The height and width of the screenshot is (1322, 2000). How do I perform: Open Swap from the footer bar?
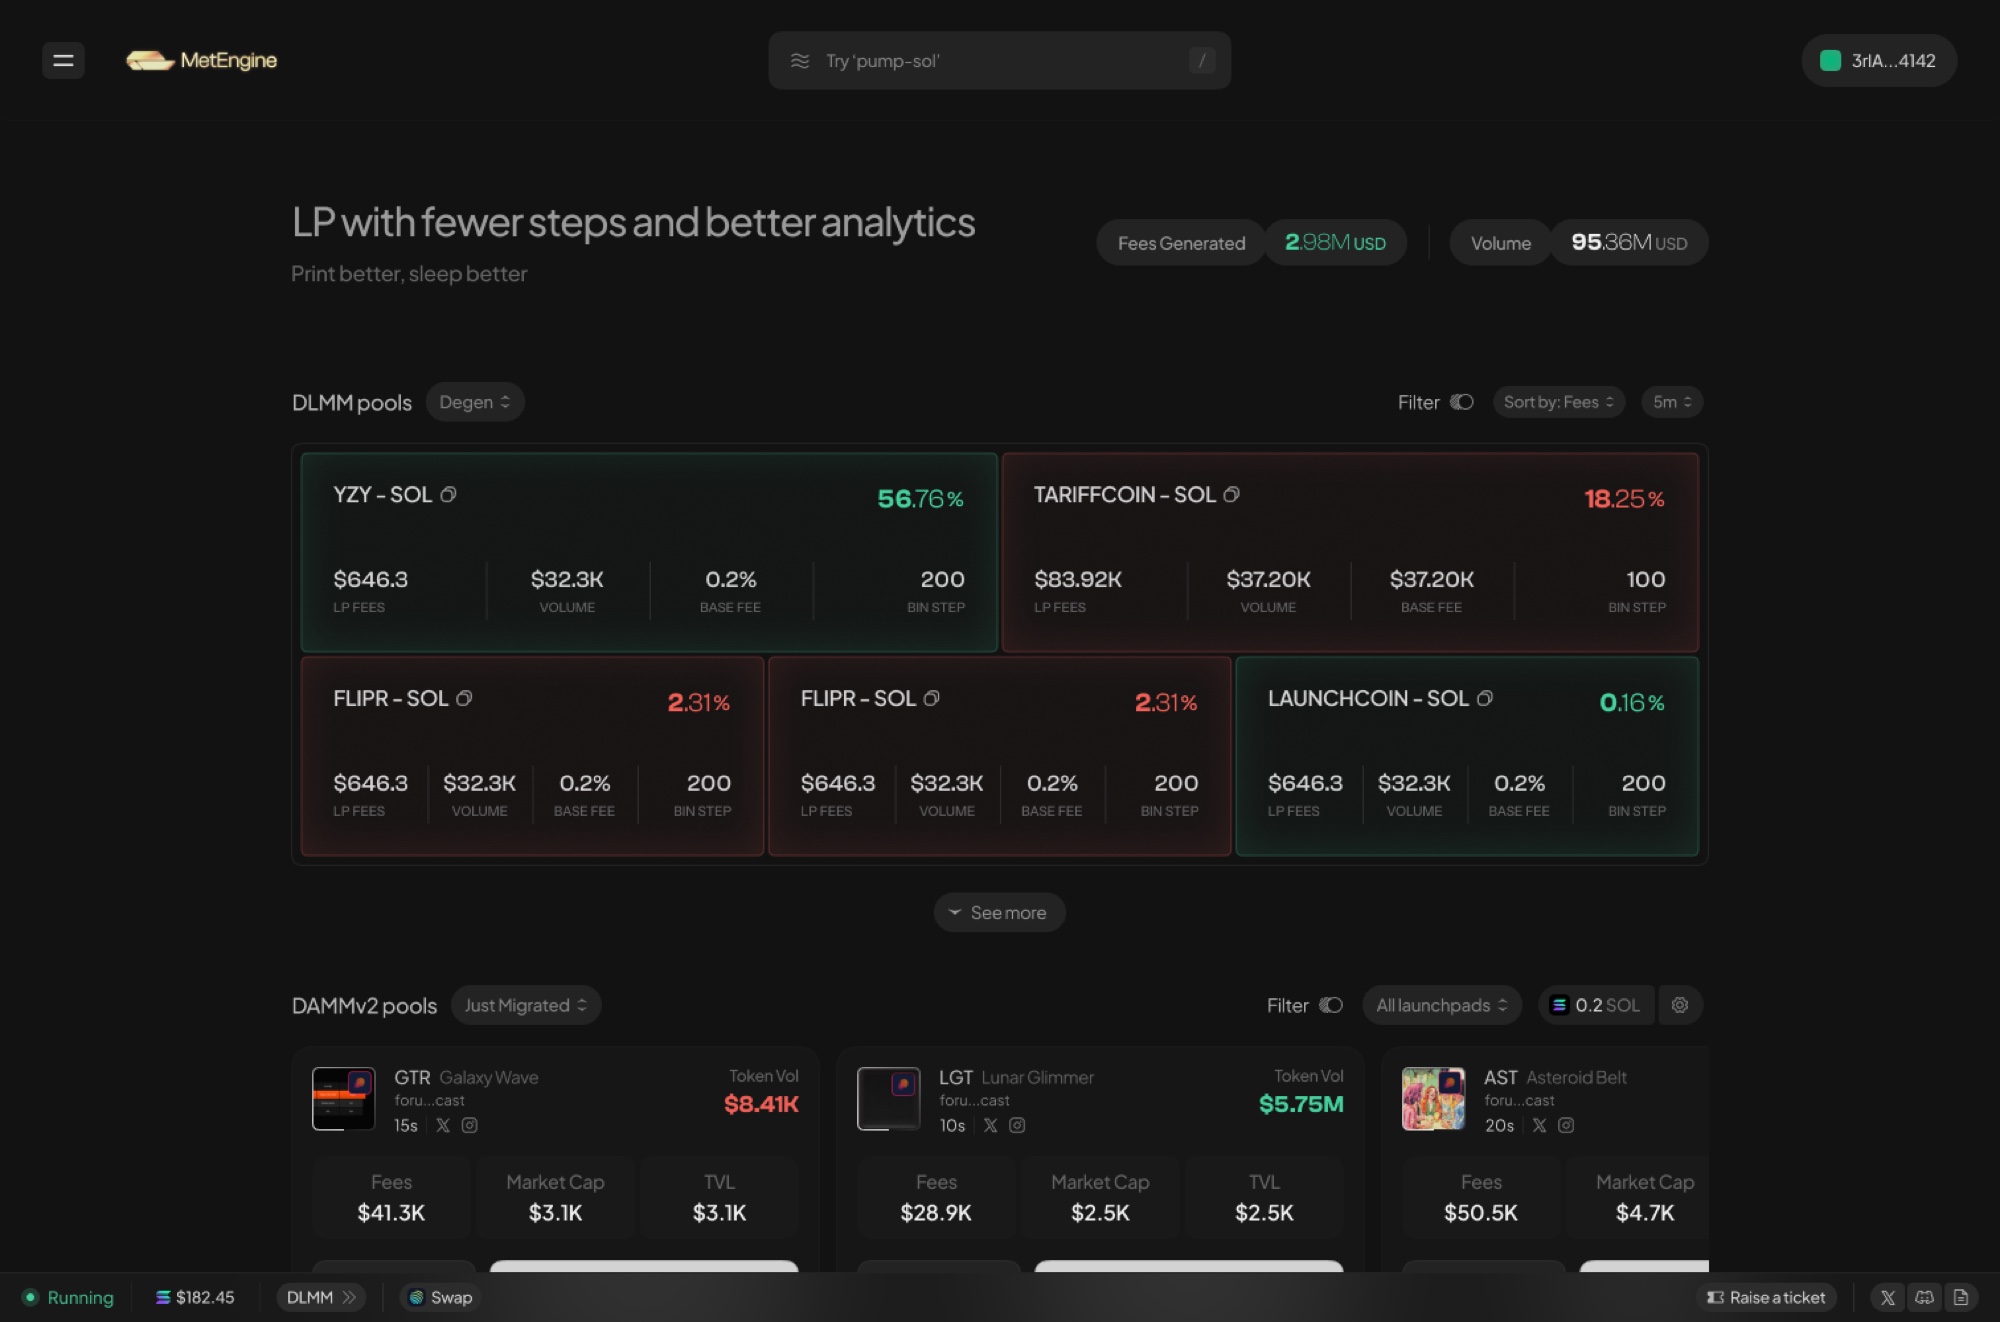441,1297
